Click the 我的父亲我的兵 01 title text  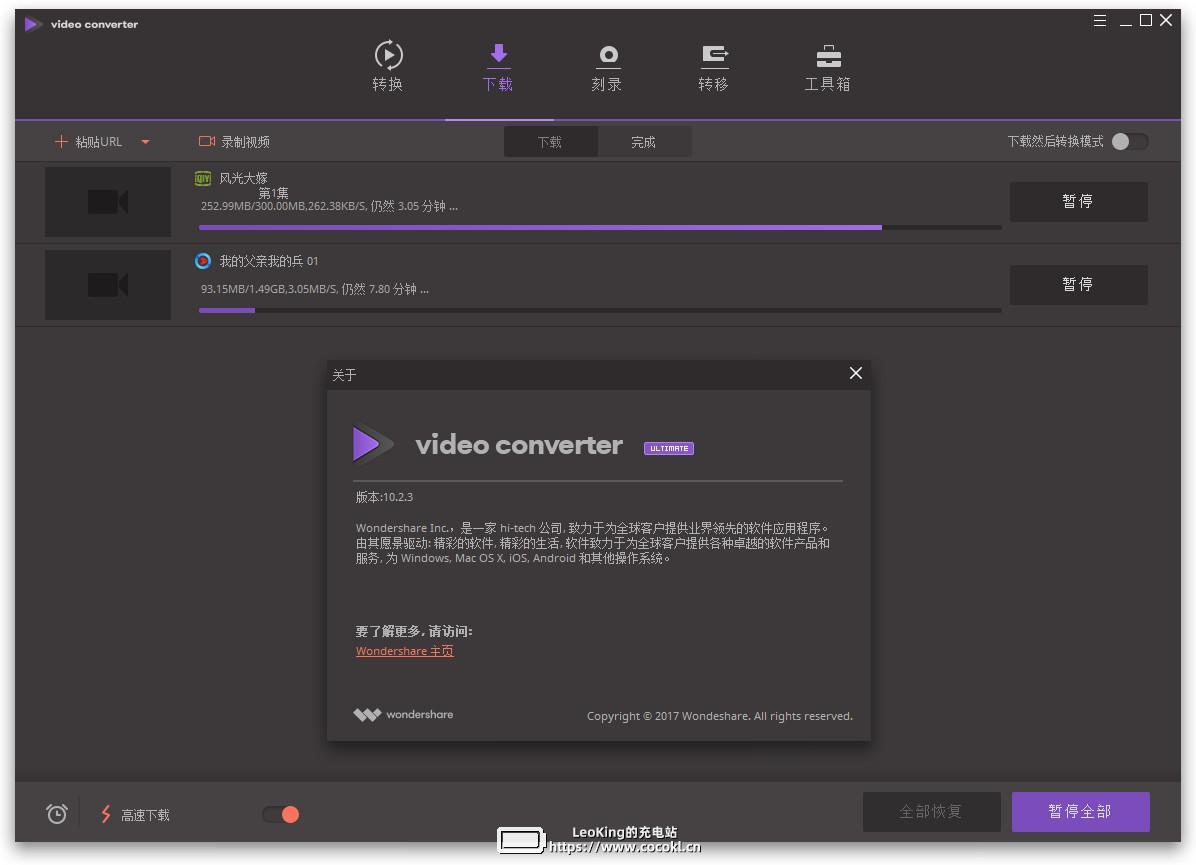[x=268, y=261]
